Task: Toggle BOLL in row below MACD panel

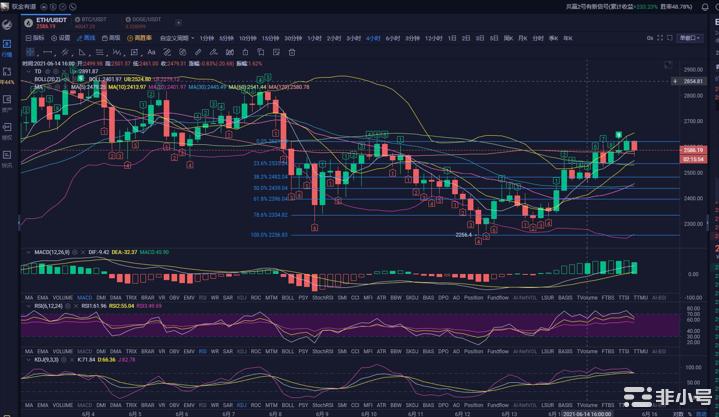Action: pos(288,298)
